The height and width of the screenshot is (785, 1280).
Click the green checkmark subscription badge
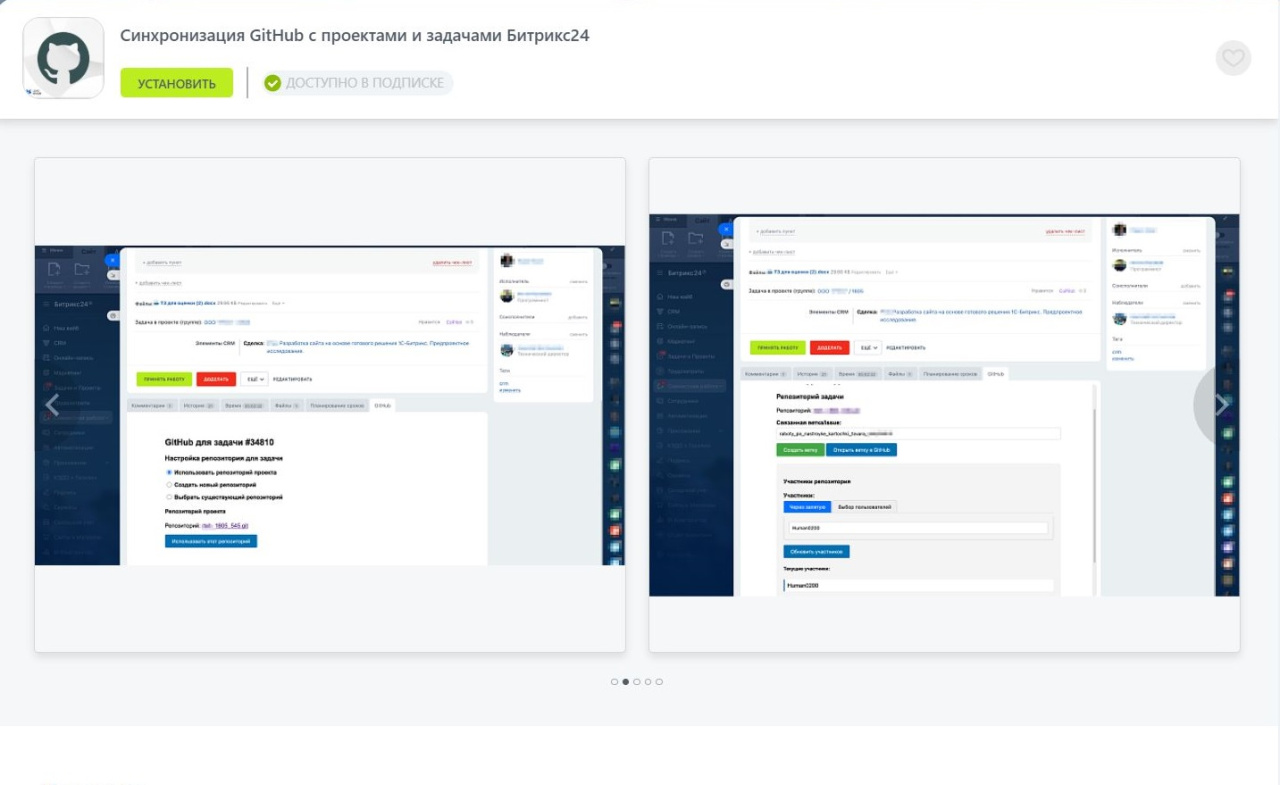tap(272, 83)
